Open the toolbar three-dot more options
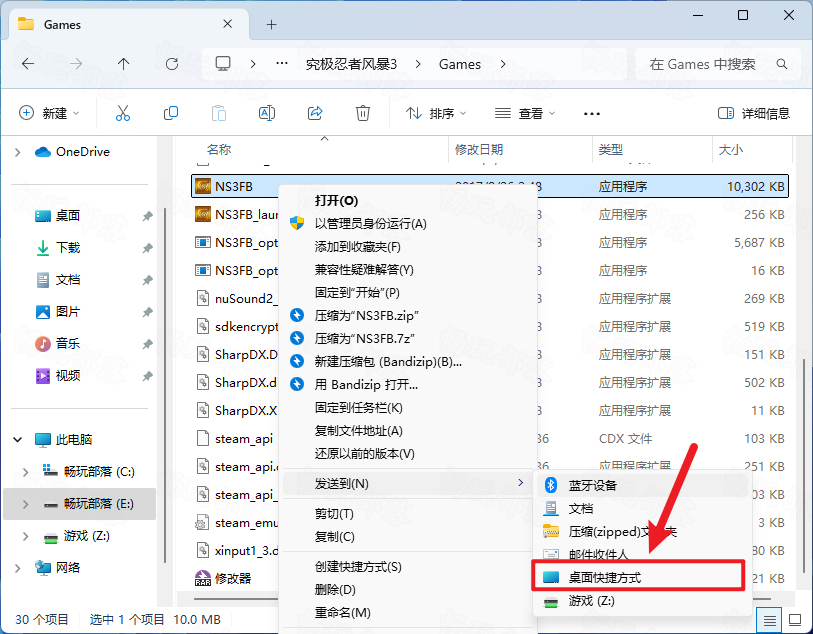813x634 pixels. pyautogui.click(x=592, y=114)
